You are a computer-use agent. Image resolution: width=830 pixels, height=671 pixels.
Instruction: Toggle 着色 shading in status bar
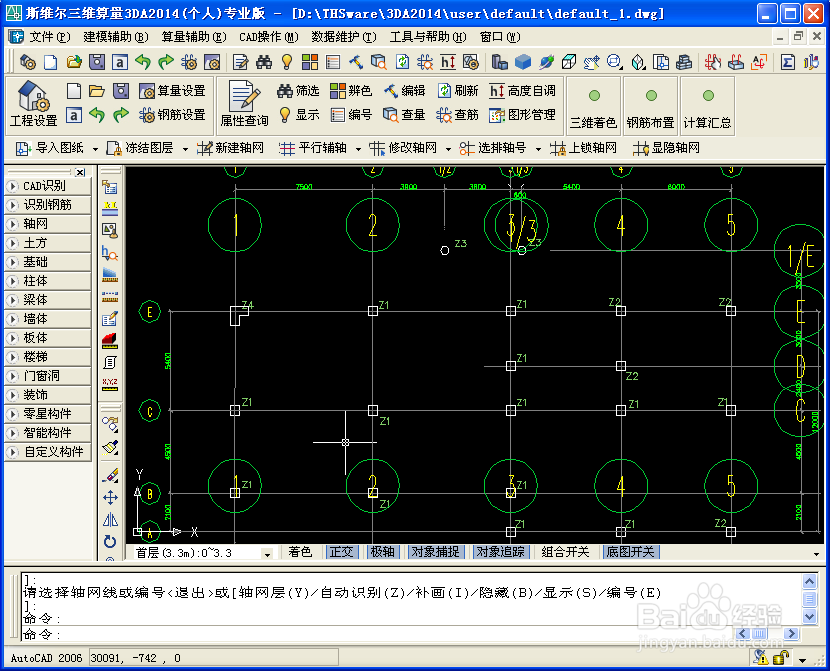pos(300,552)
